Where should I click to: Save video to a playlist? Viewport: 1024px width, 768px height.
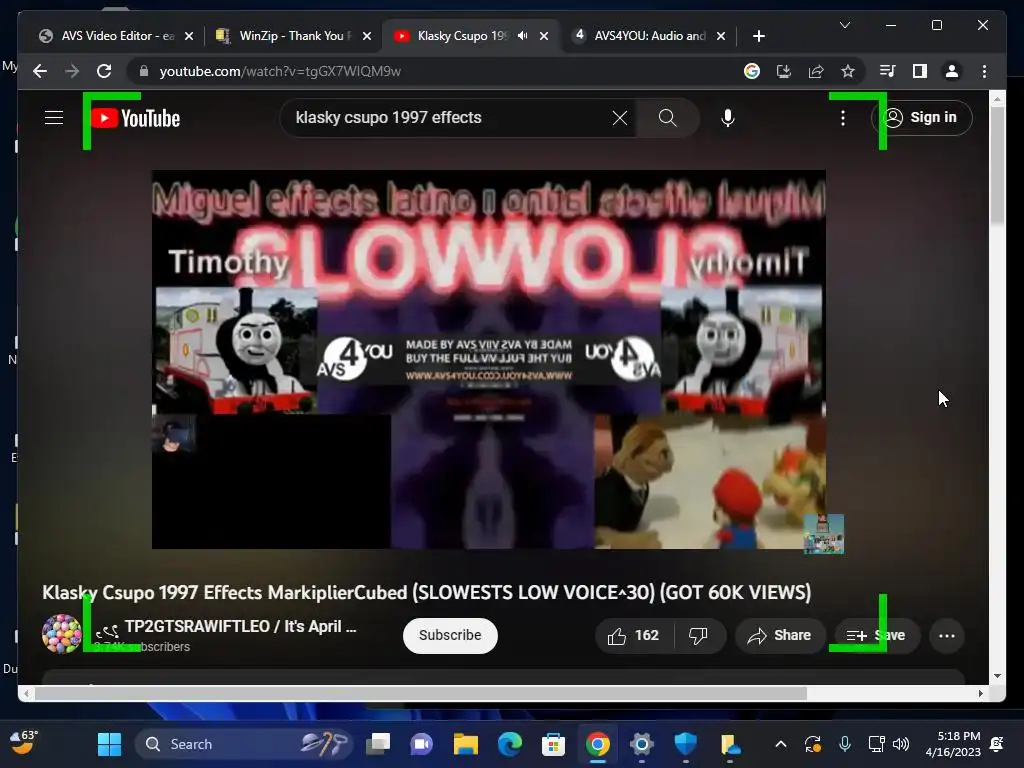[x=876, y=635]
